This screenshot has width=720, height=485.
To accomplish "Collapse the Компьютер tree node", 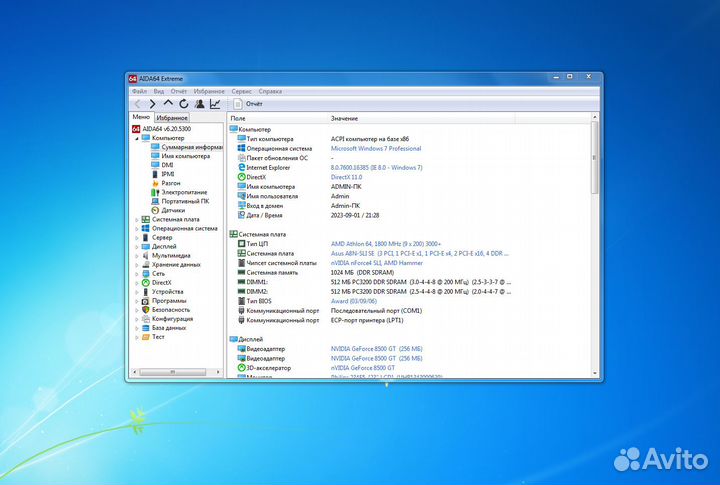I will (x=136, y=138).
